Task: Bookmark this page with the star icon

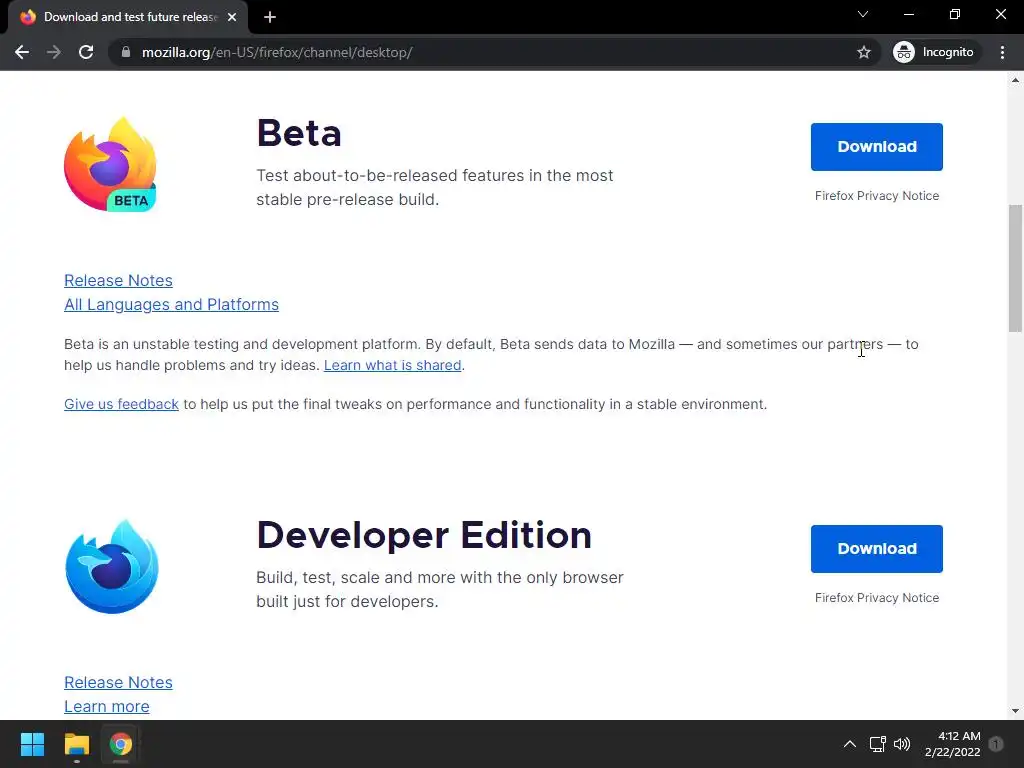Action: tap(863, 52)
